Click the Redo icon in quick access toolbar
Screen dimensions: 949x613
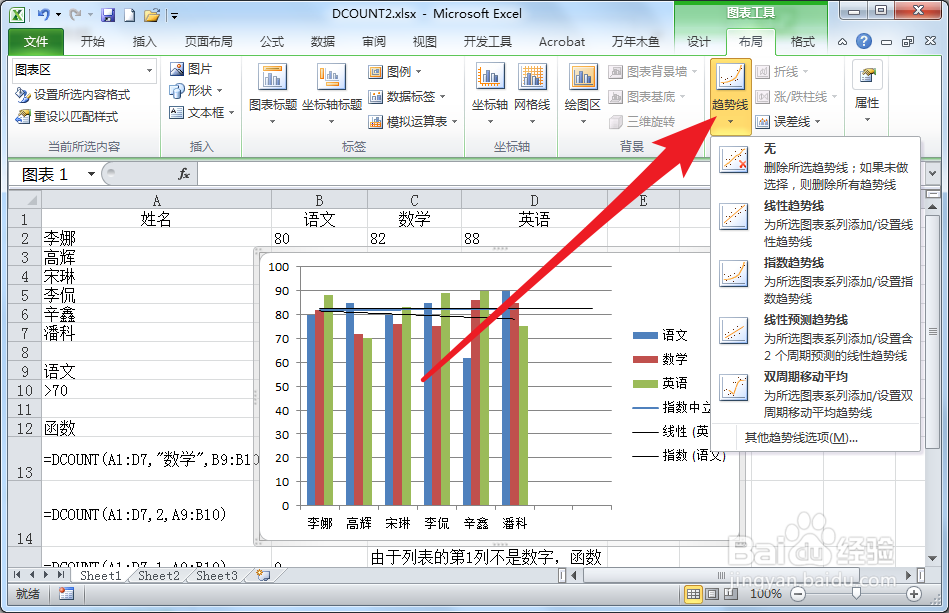point(75,15)
